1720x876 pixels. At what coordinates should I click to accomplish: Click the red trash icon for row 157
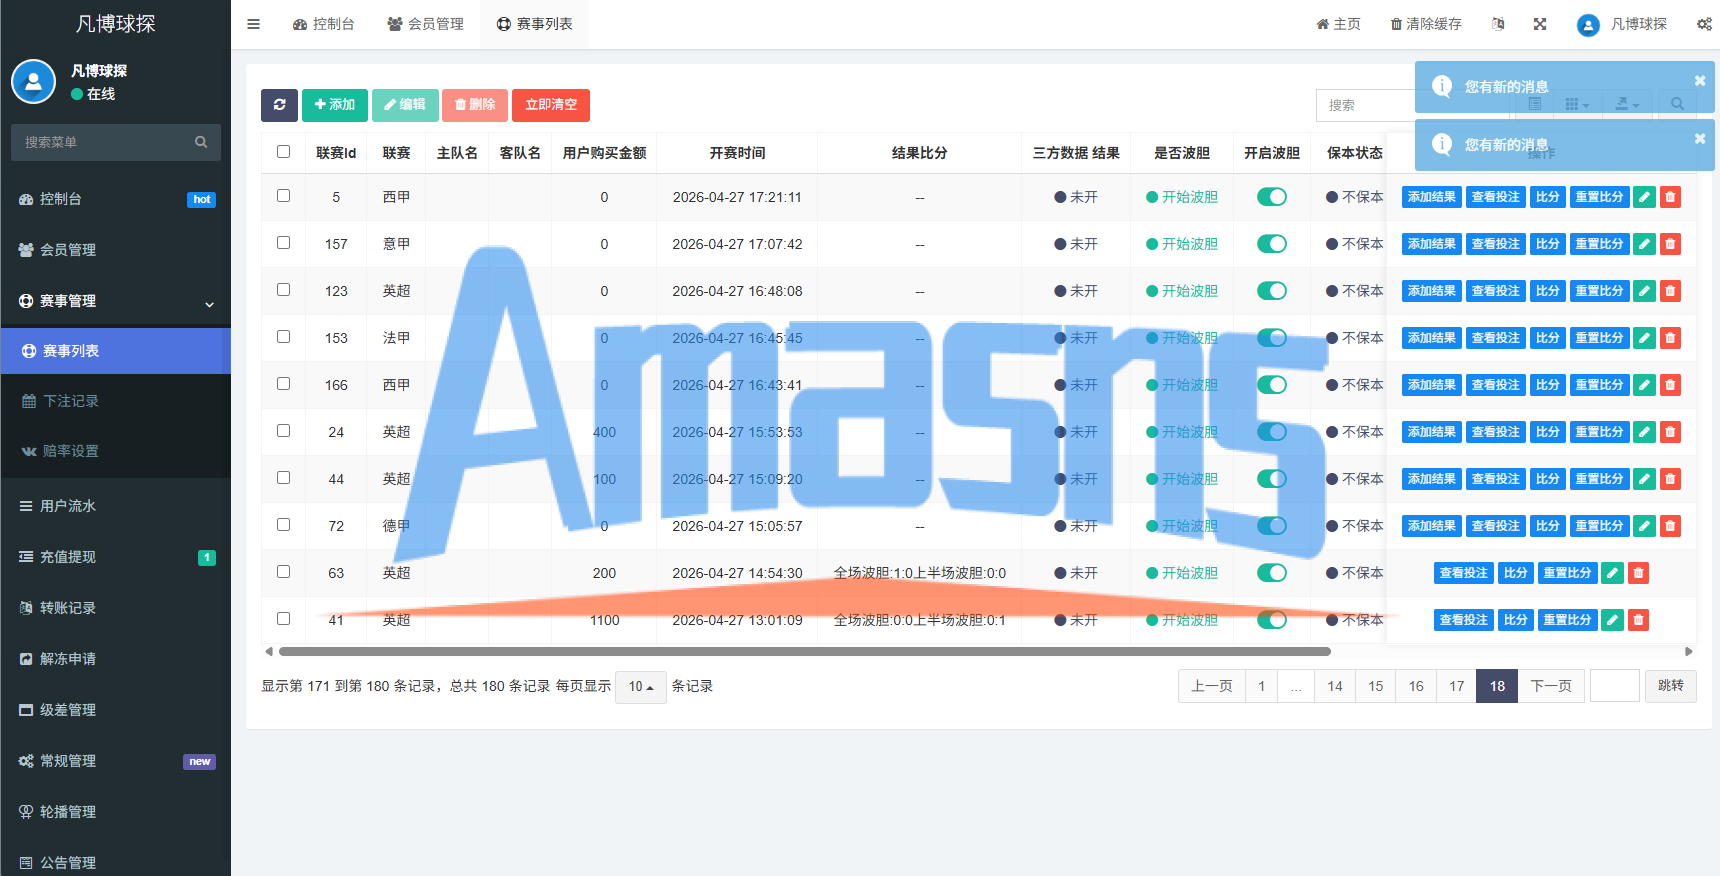tap(1670, 244)
